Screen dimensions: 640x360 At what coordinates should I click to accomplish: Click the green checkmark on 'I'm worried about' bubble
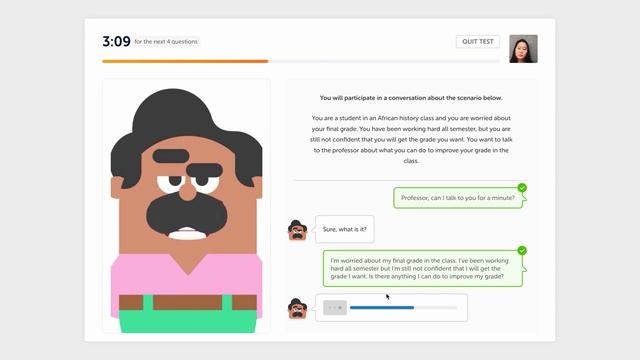522,251
